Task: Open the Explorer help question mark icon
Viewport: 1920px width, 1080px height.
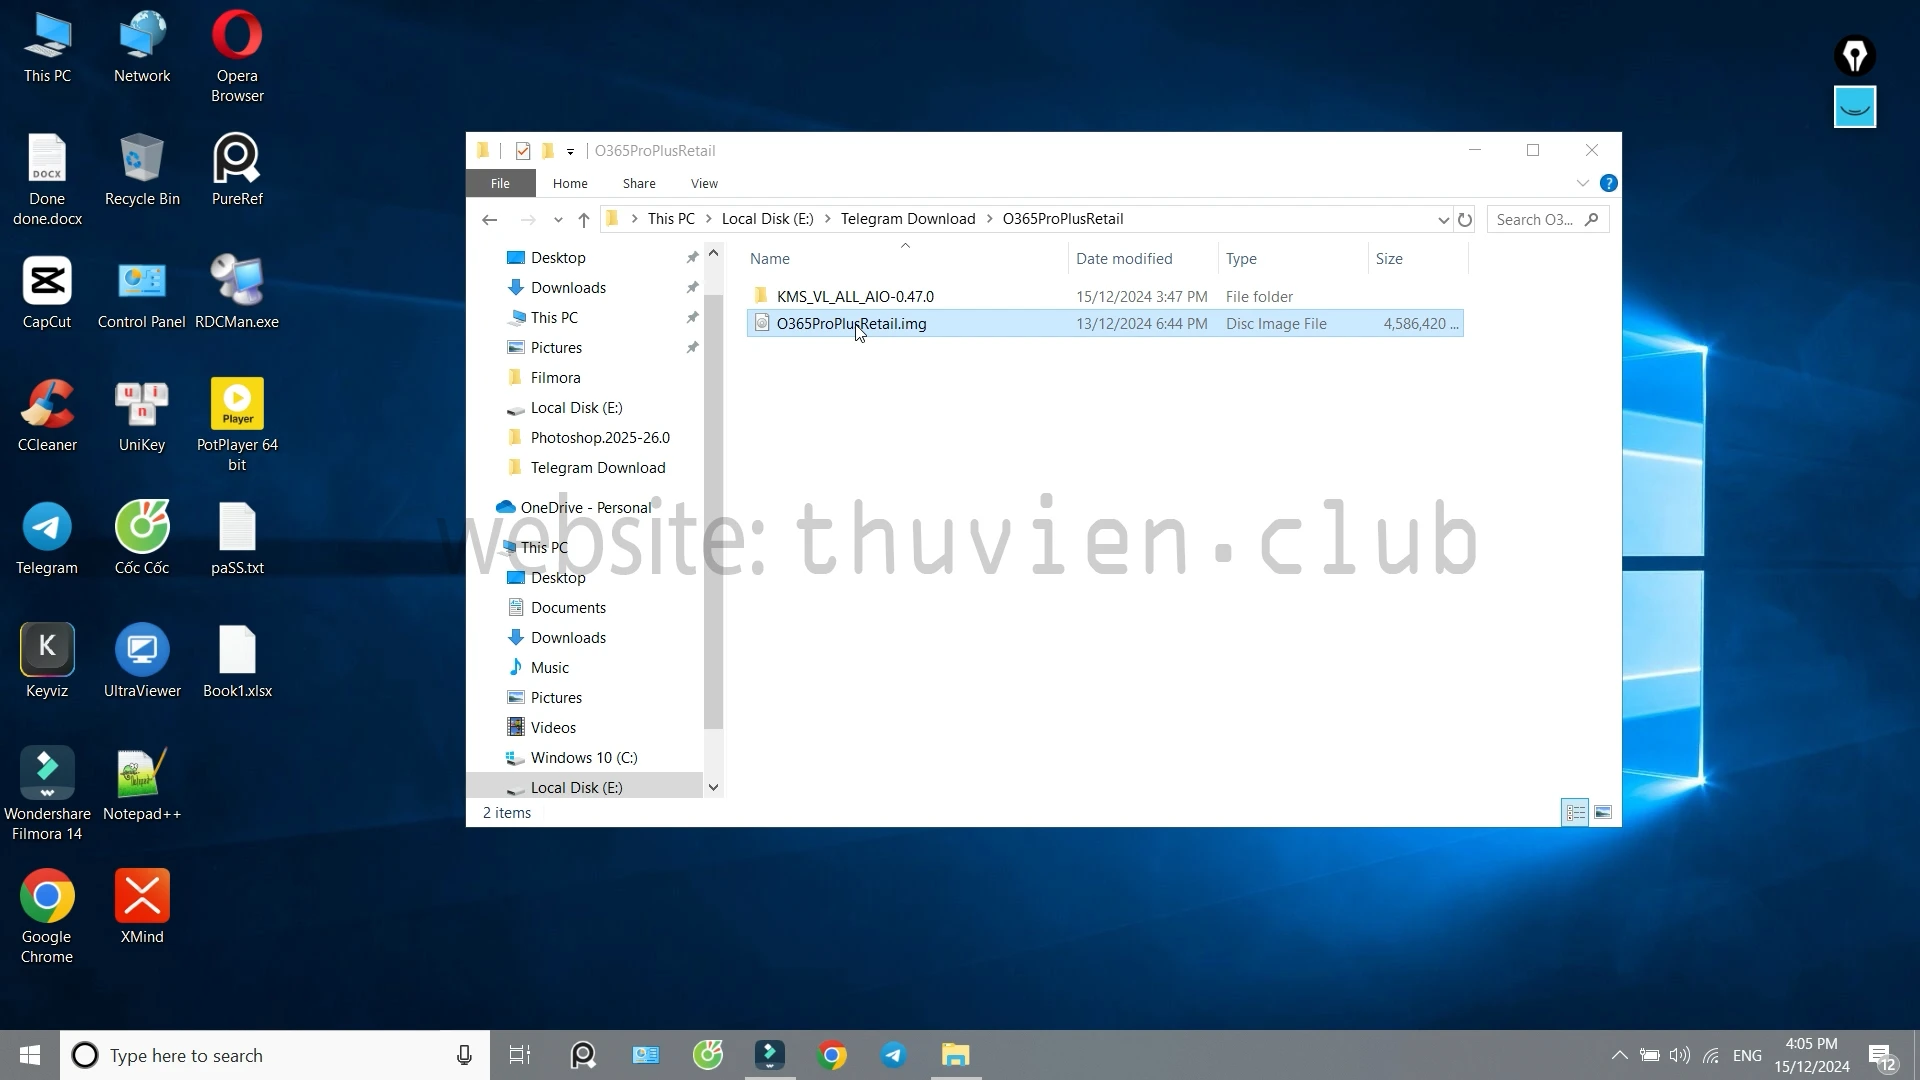Action: pos(1608,183)
